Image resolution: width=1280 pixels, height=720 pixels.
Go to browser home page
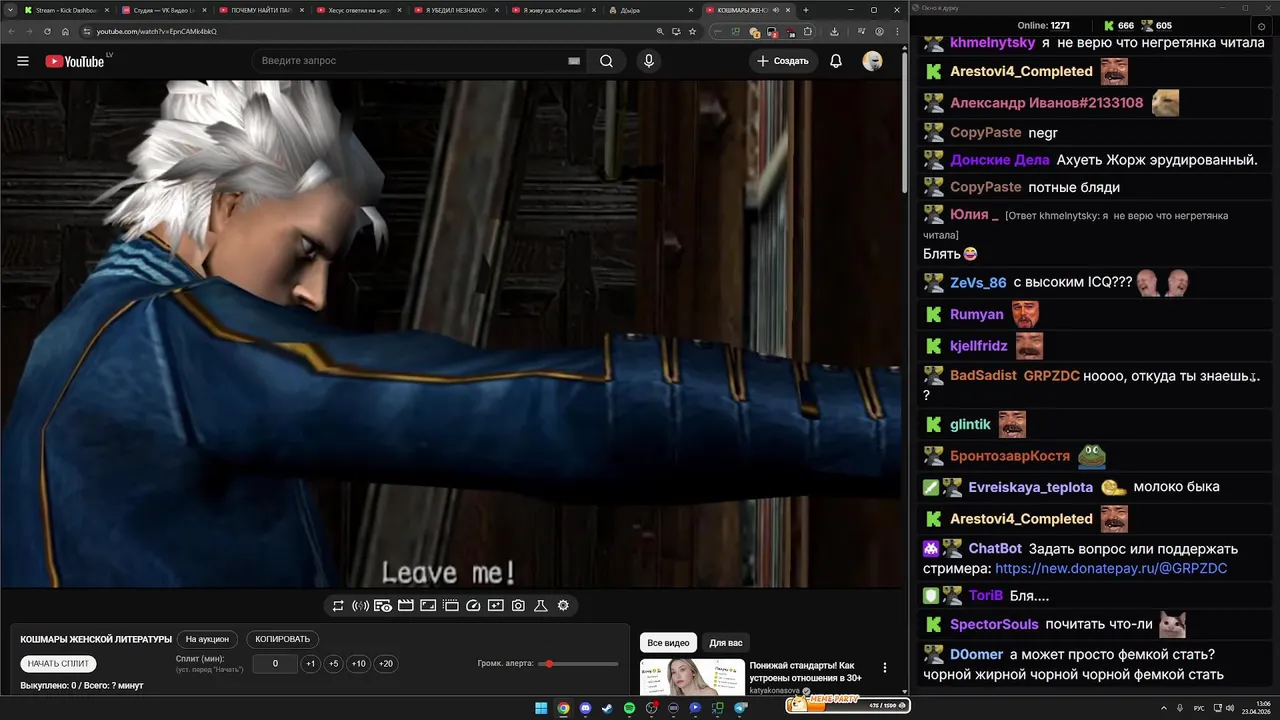tap(65, 31)
